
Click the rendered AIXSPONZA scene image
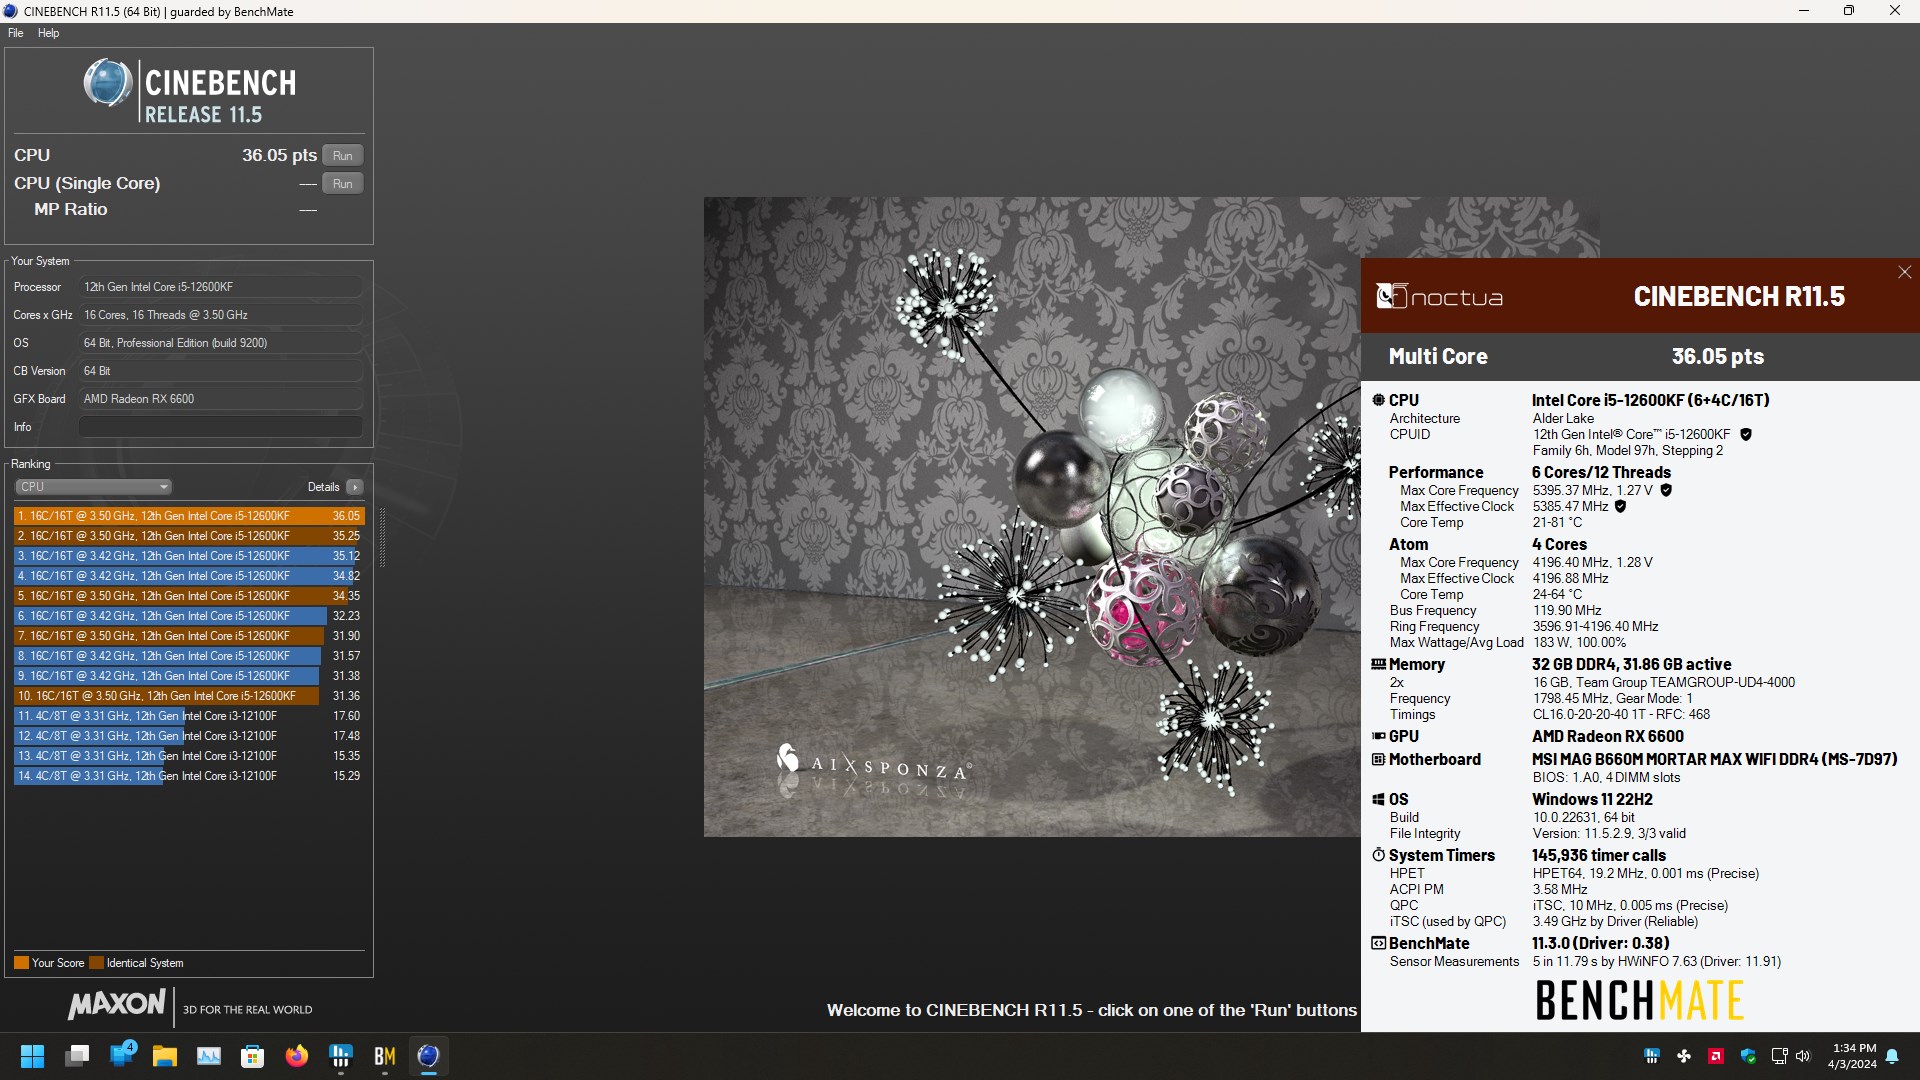click(1032, 516)
